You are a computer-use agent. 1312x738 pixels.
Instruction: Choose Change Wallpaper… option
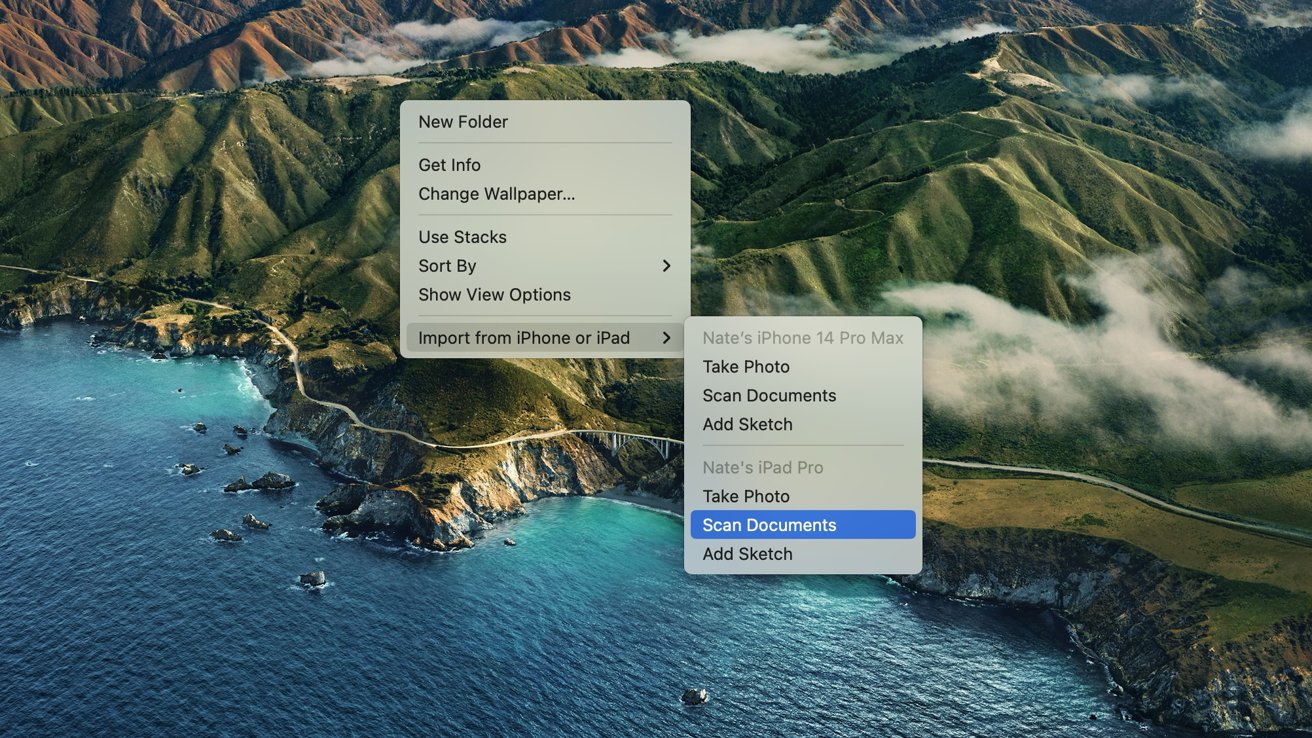tap(496, 194)
